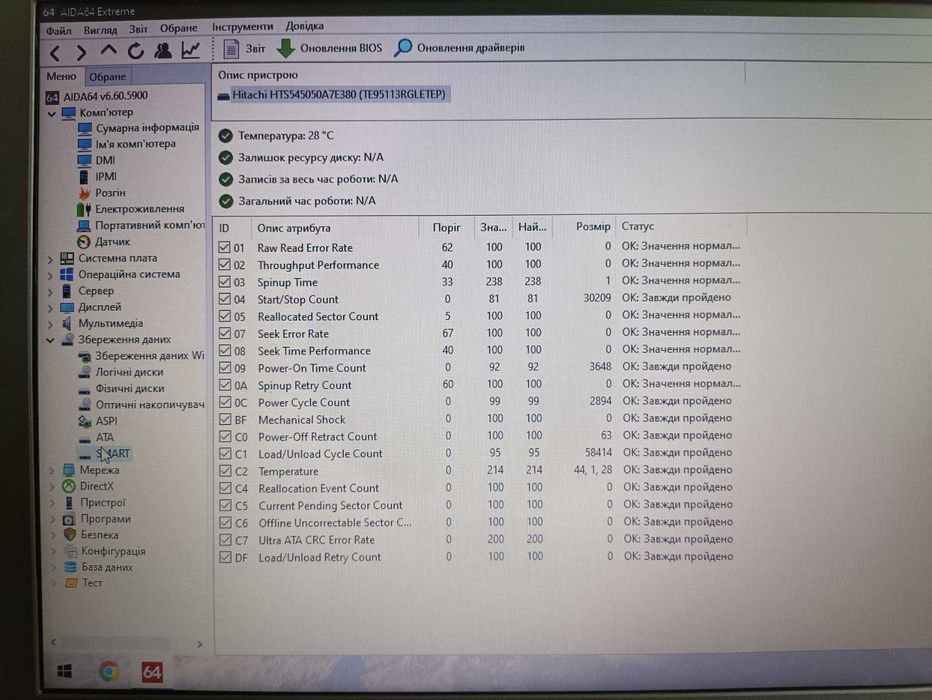Open the Звіт report toolbar button
This screenshot has width=932, height=700.
[244, 49]
